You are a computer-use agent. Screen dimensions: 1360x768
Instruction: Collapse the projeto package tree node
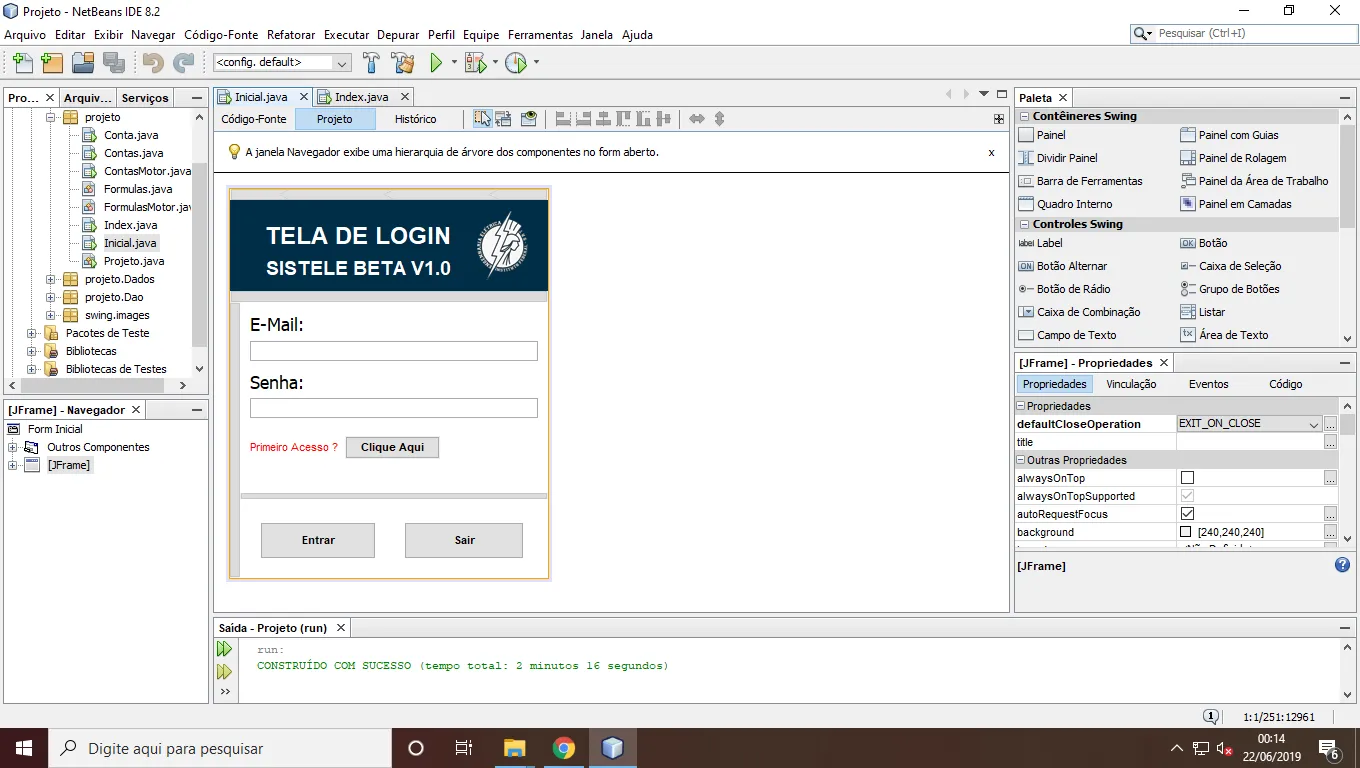[x=51, y=117]
